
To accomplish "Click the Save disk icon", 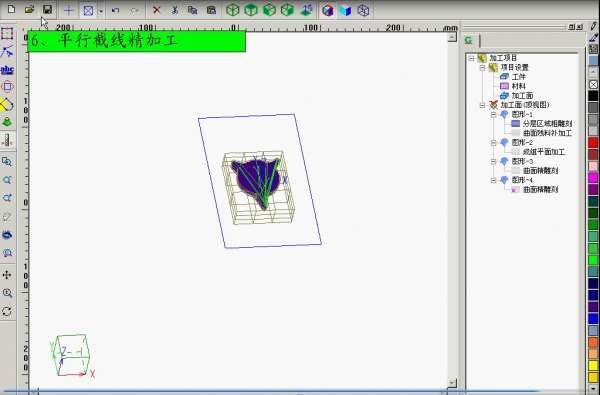I will [x=47, y=10].
